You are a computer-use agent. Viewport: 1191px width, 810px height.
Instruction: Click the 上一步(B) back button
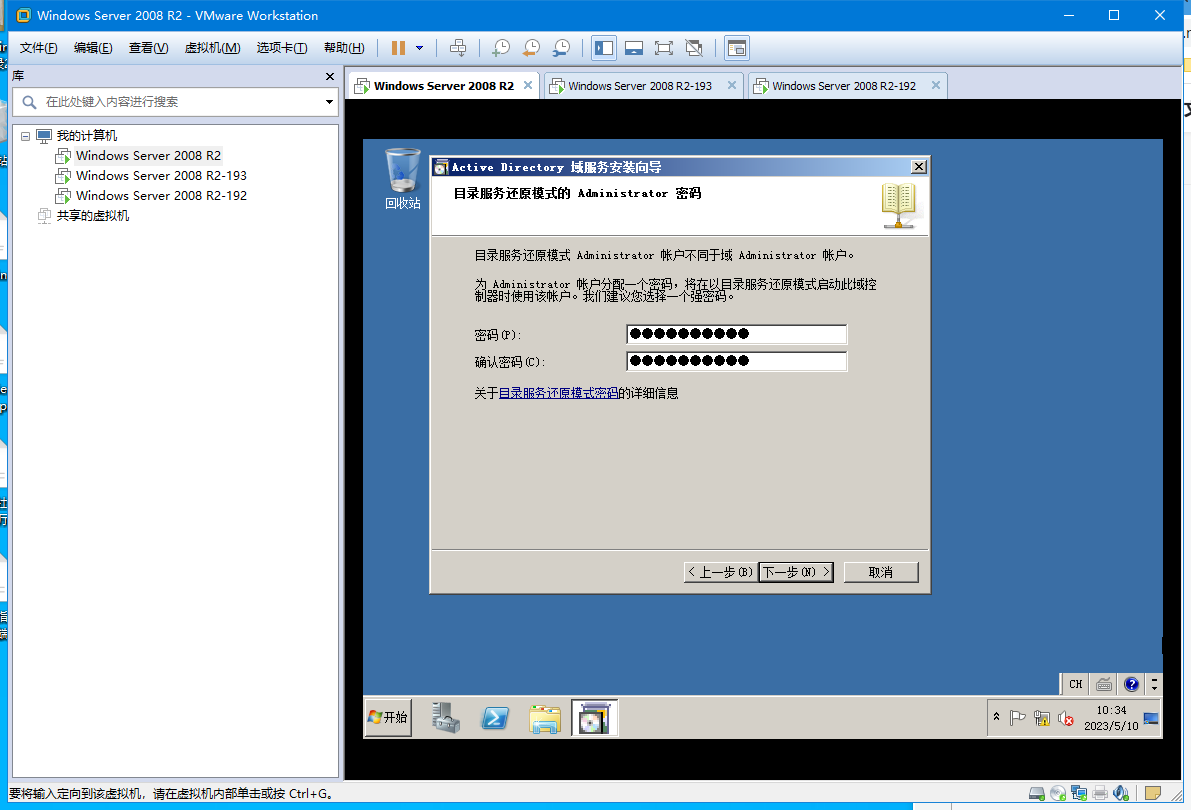719,572
